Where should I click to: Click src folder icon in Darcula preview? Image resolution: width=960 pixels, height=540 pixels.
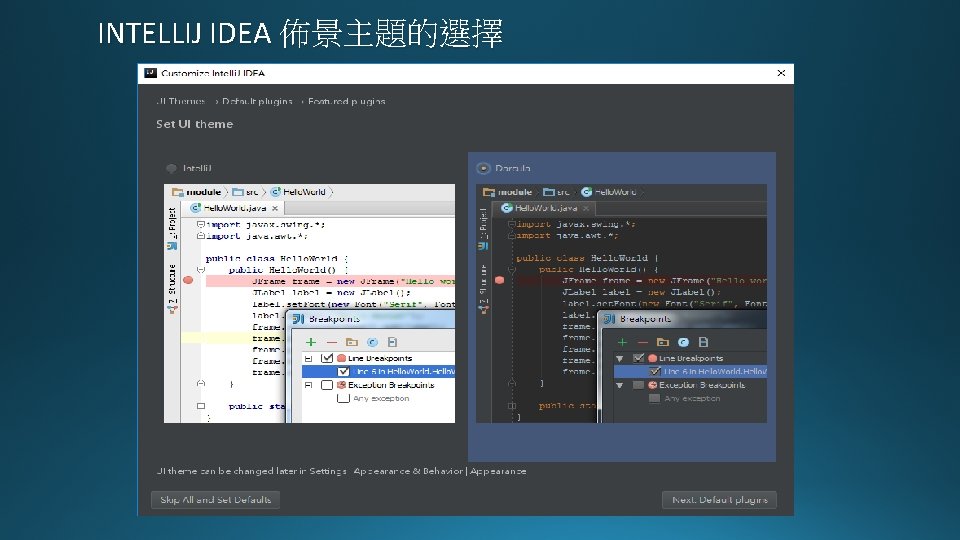[x=549, y=192]
